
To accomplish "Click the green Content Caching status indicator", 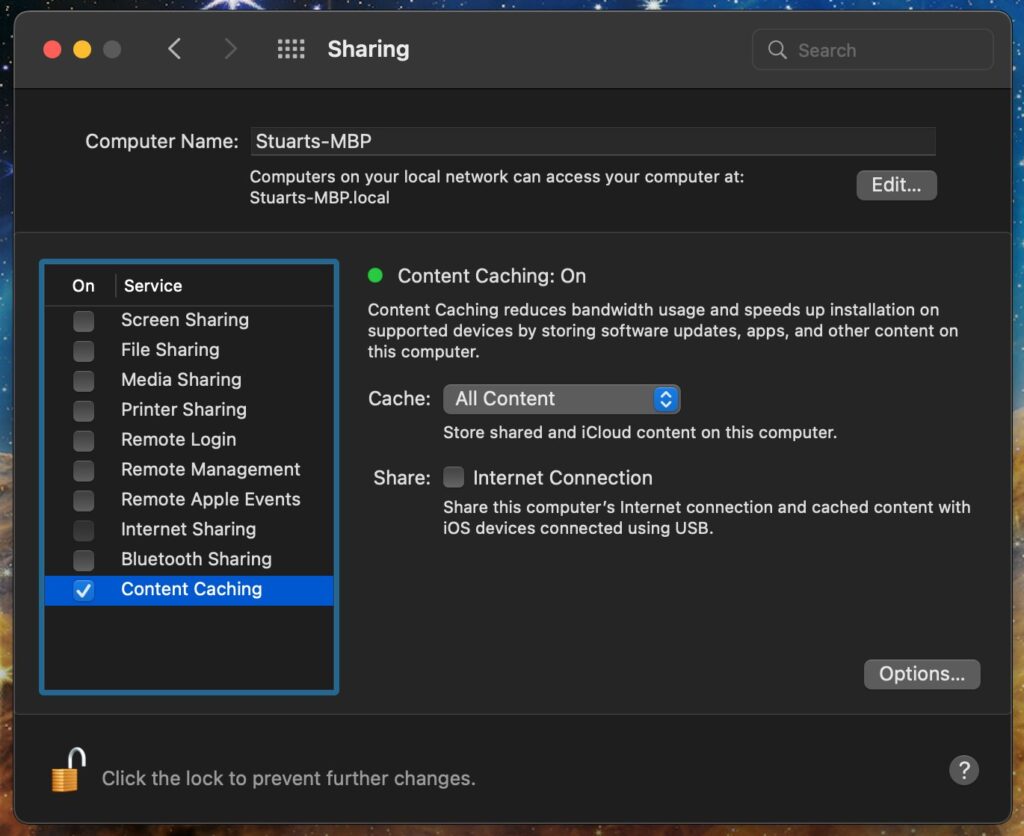I will click(x=376, y=276).
